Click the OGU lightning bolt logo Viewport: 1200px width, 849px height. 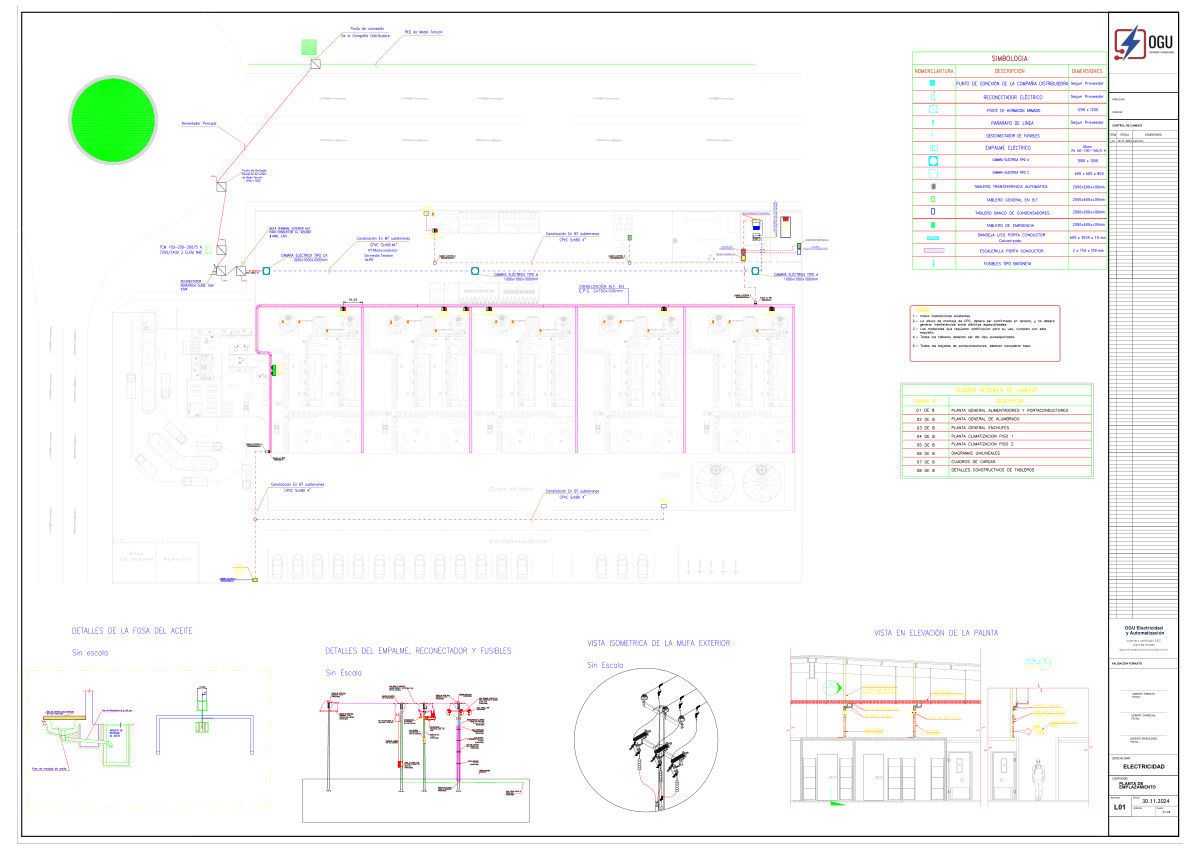(x=1130, y=45)
